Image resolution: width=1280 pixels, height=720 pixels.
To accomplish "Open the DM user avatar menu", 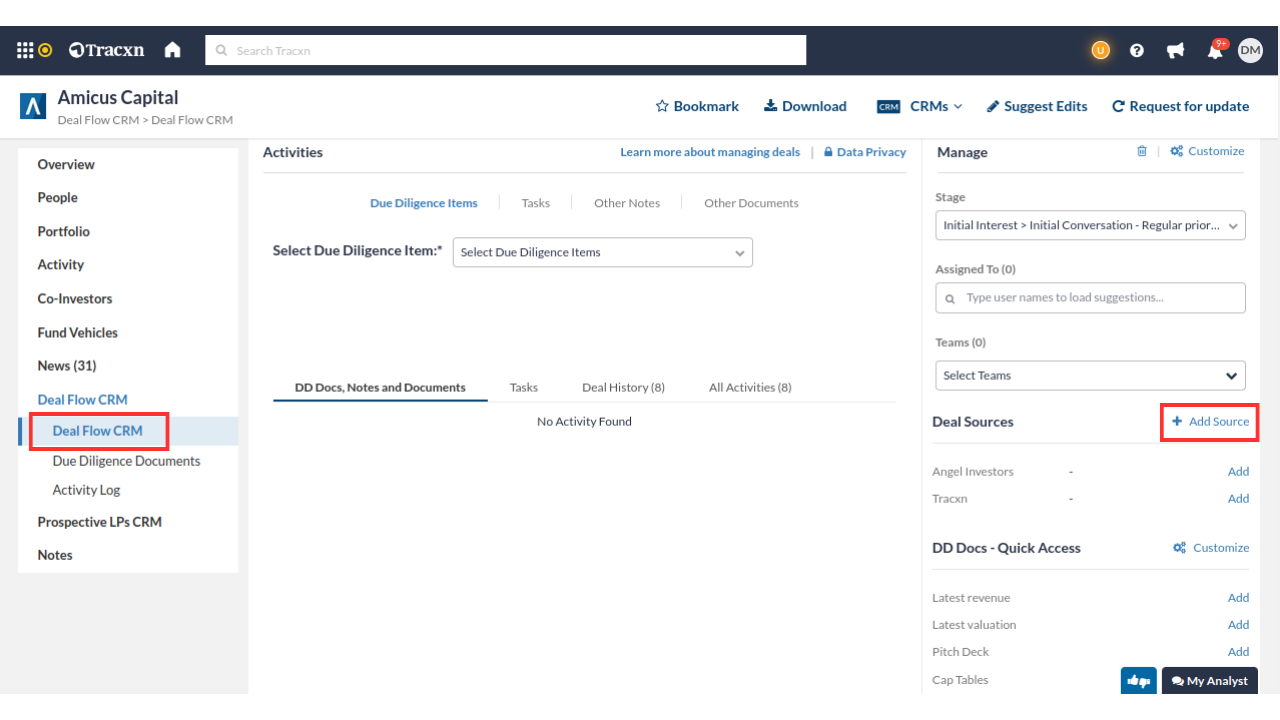I will [x=1250, y=50].
